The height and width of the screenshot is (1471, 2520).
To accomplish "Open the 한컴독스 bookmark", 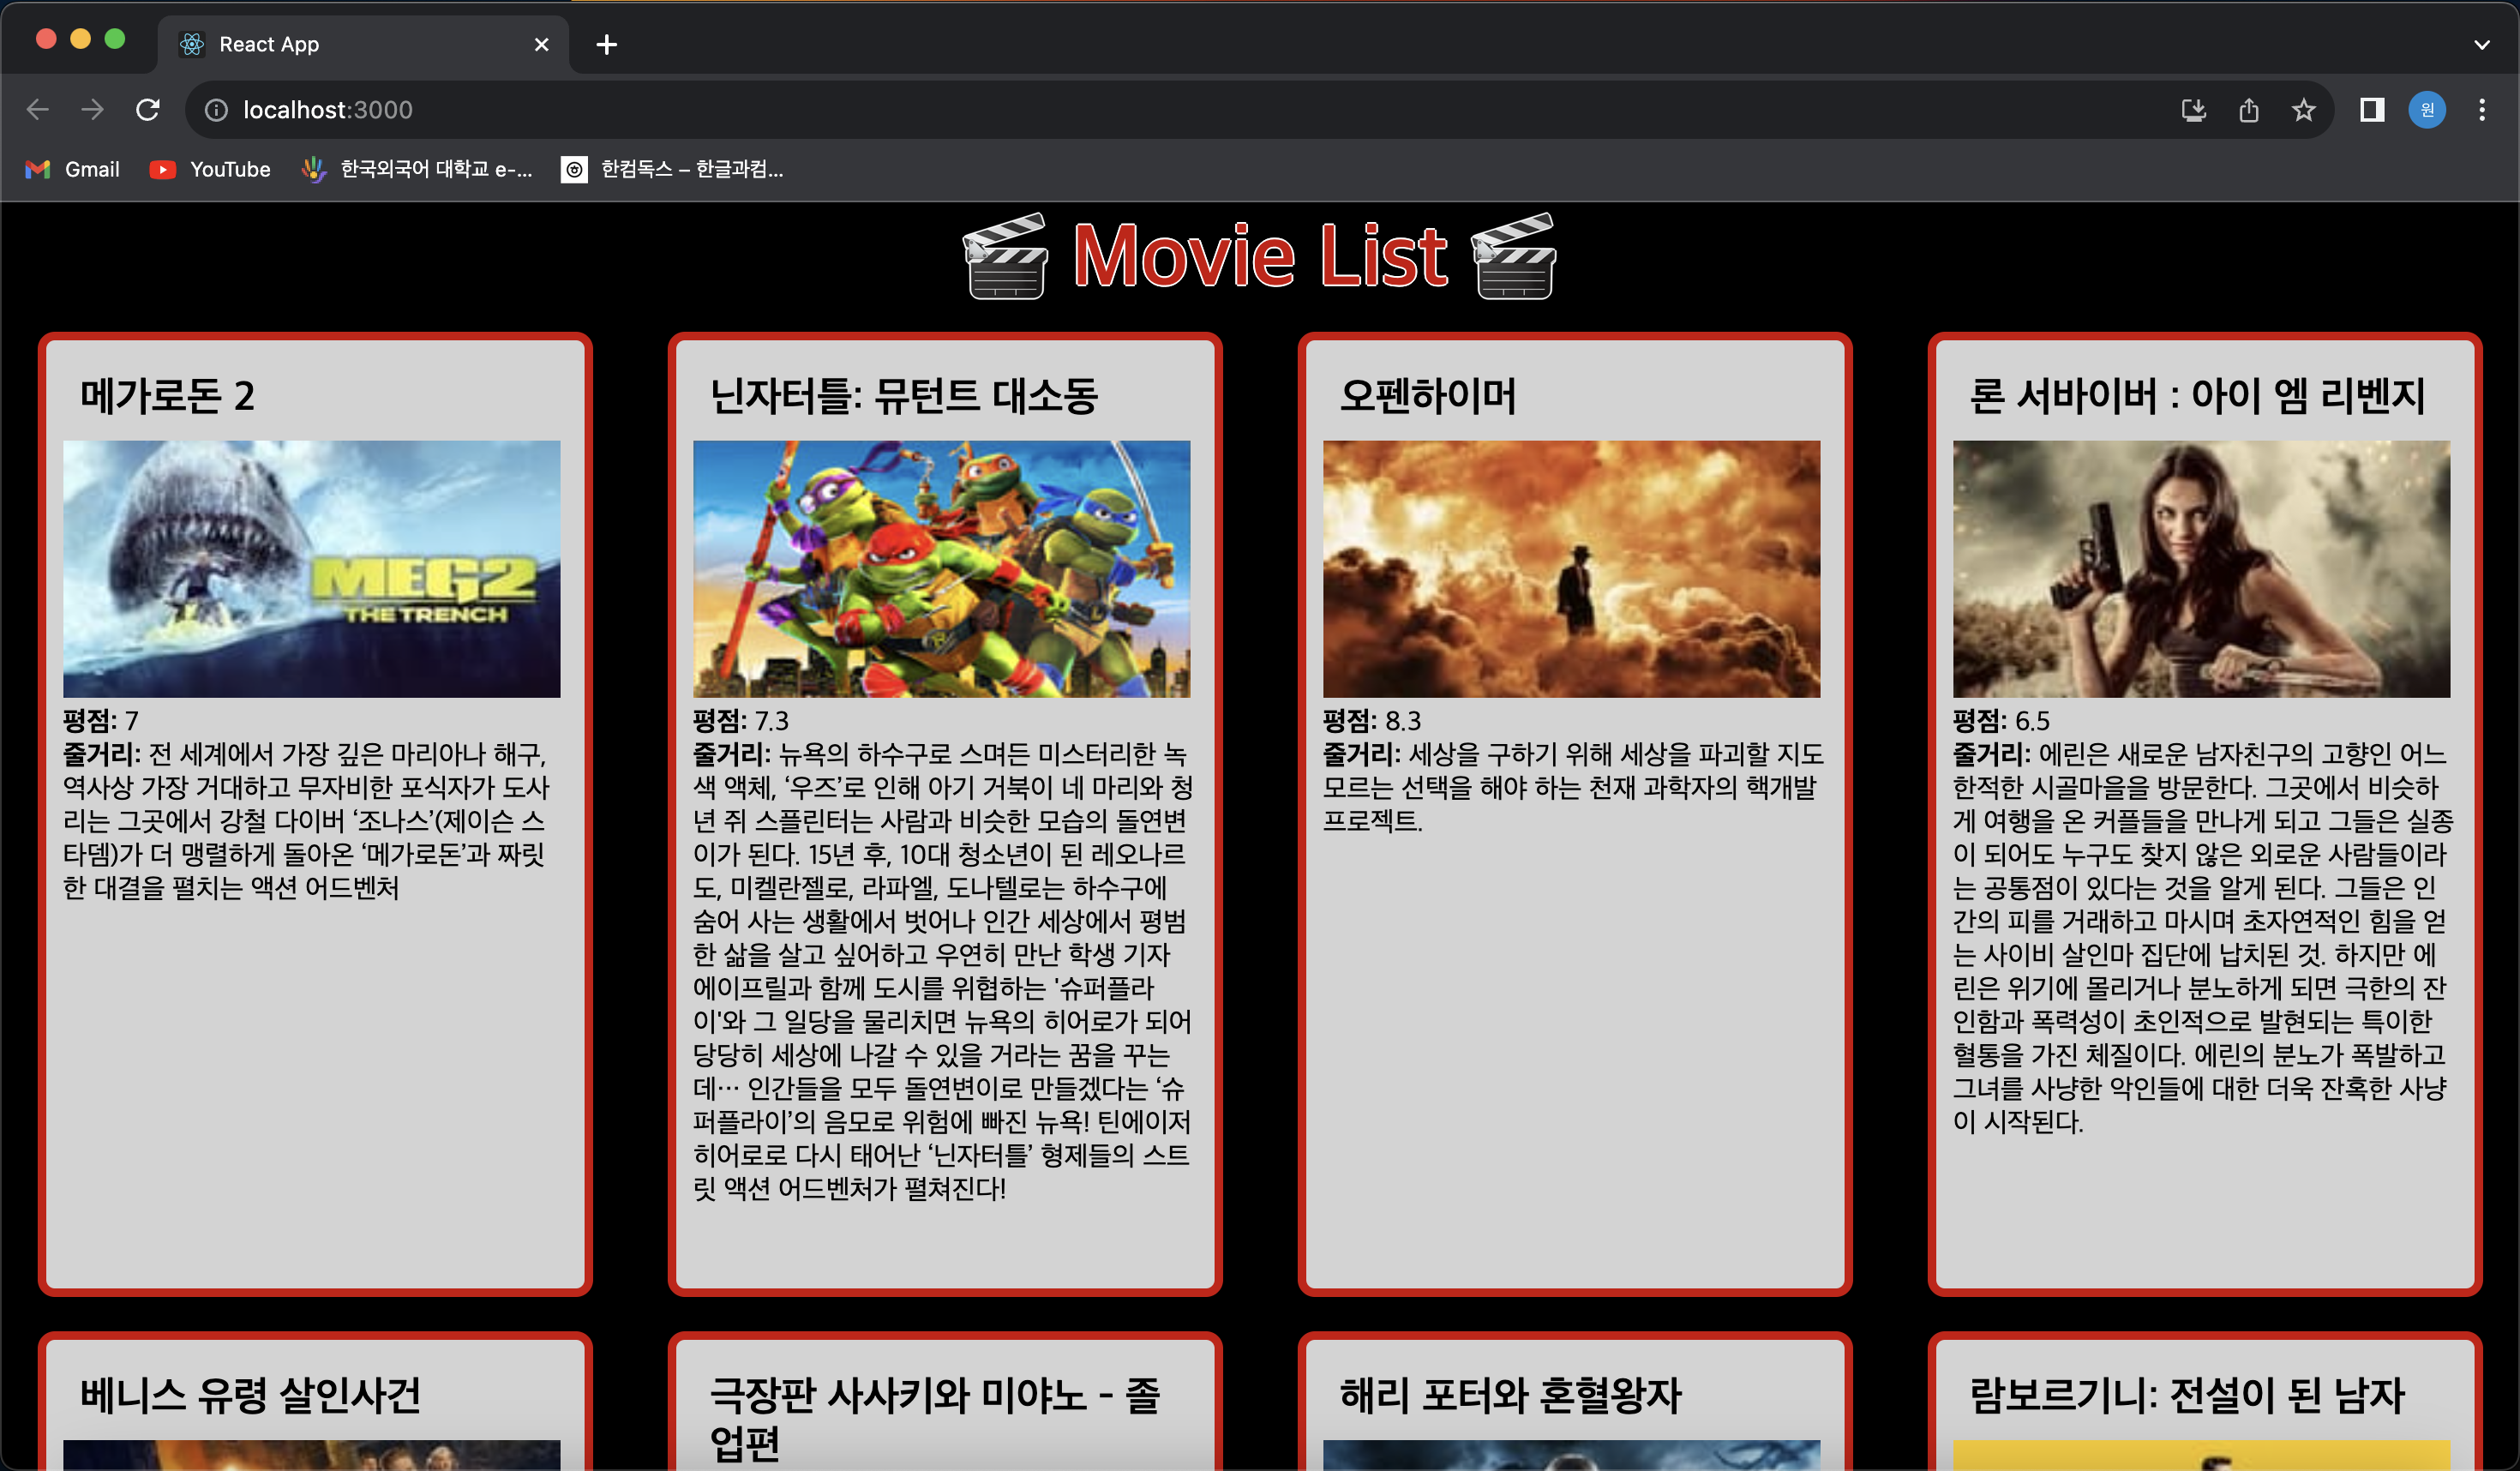I will 672,169.
